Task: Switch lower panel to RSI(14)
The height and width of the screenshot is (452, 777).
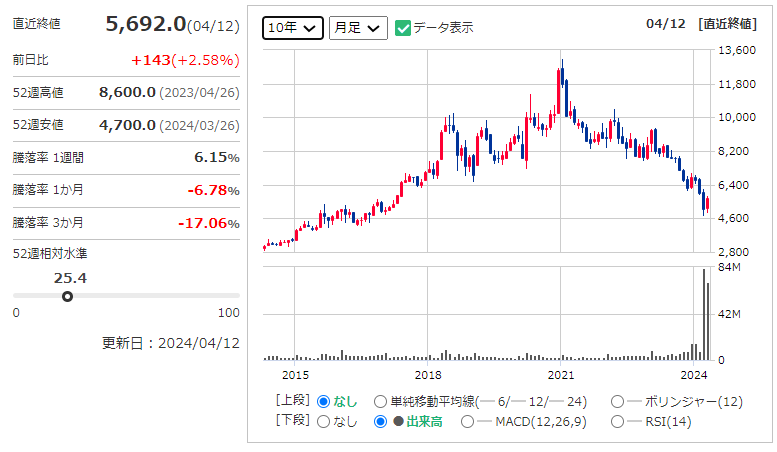Action: [618, 422]
